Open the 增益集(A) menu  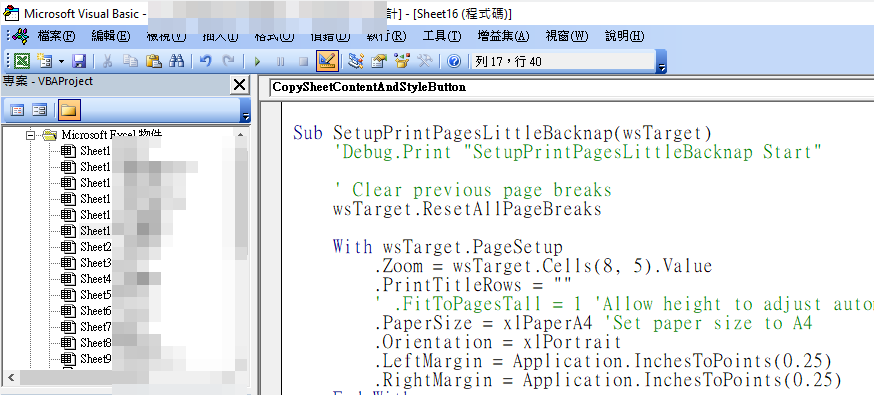(503, 36)
